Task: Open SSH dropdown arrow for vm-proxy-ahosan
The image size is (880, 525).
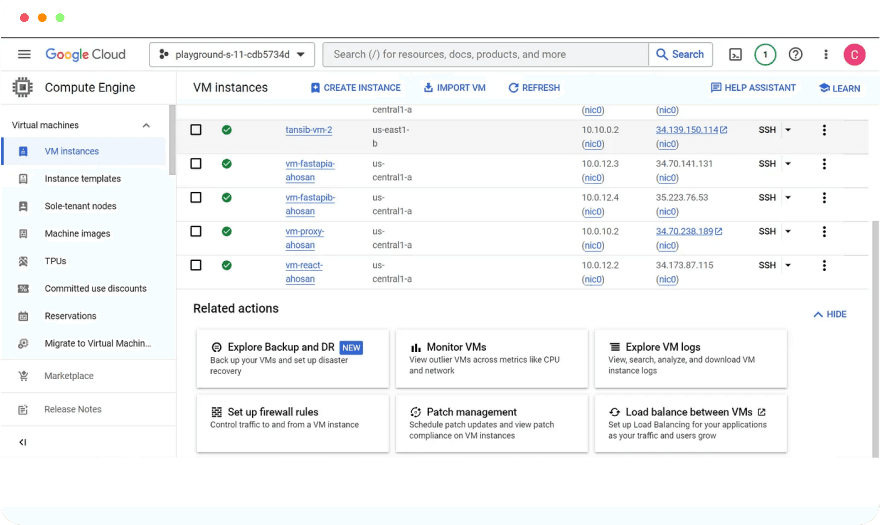Action: coord(788,231)
